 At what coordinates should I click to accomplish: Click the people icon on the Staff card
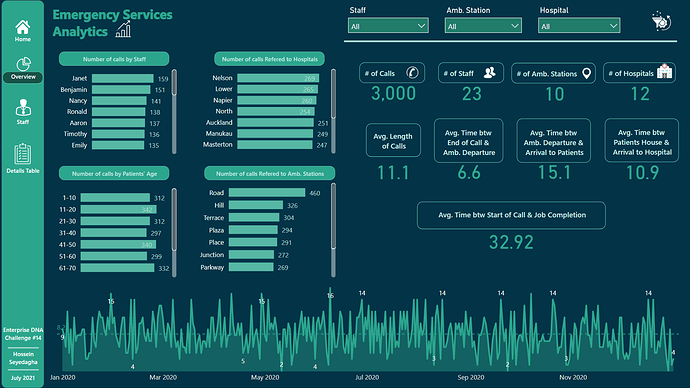coord(489,73)
